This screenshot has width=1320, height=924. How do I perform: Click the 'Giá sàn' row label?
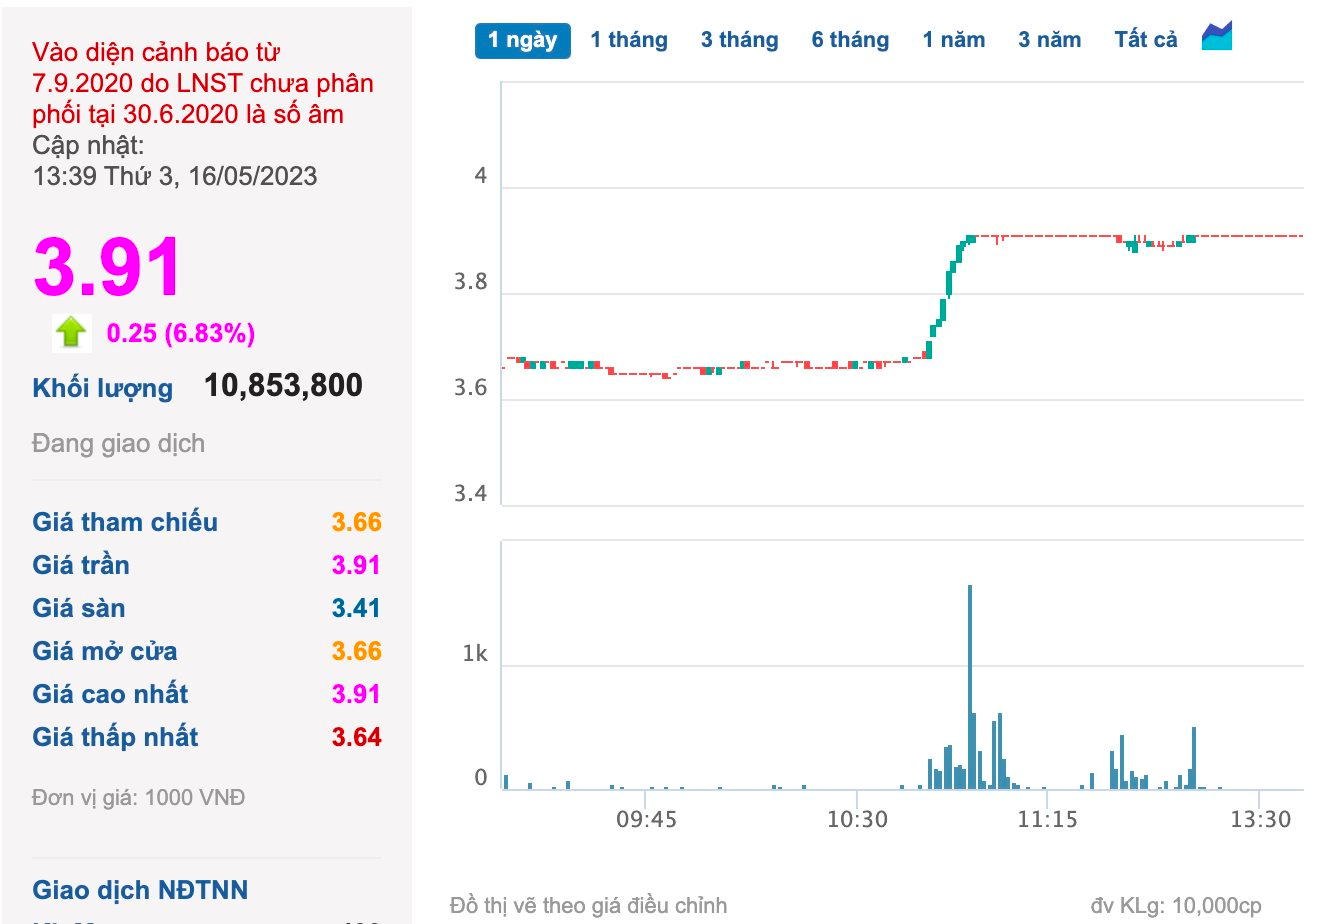tap(79, 608)
